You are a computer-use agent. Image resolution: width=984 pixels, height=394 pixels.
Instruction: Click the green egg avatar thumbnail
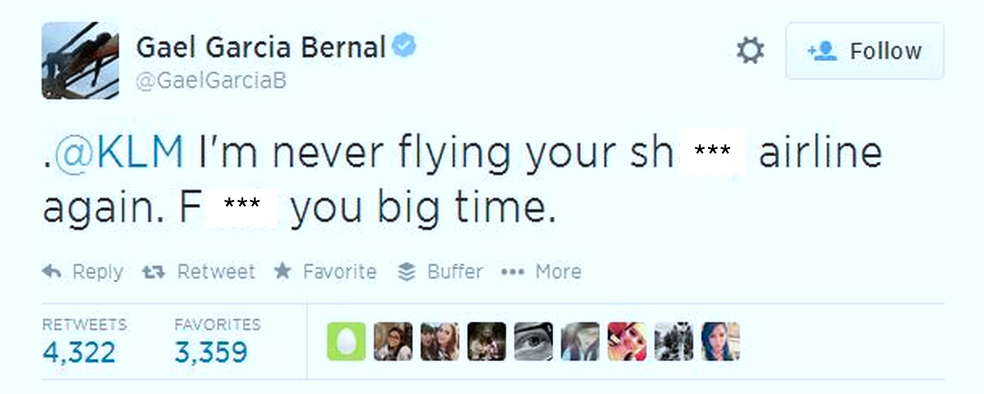(x=346, y=342)
